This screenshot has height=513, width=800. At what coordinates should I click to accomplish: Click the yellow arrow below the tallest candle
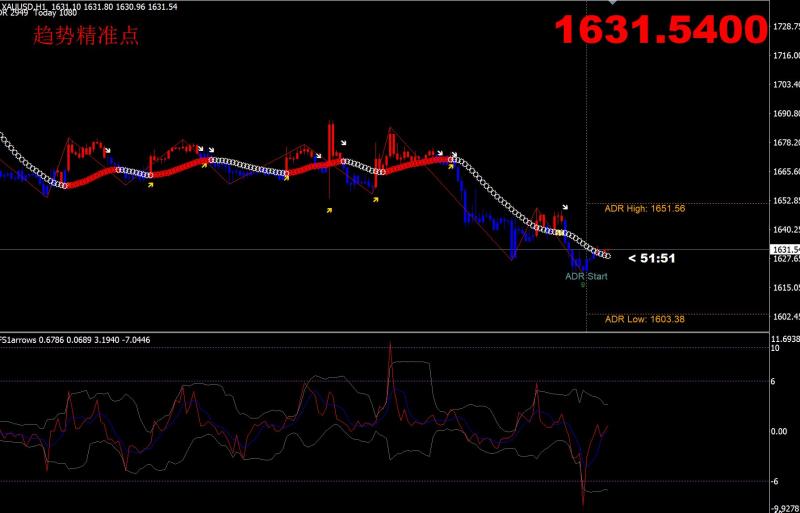330,210
